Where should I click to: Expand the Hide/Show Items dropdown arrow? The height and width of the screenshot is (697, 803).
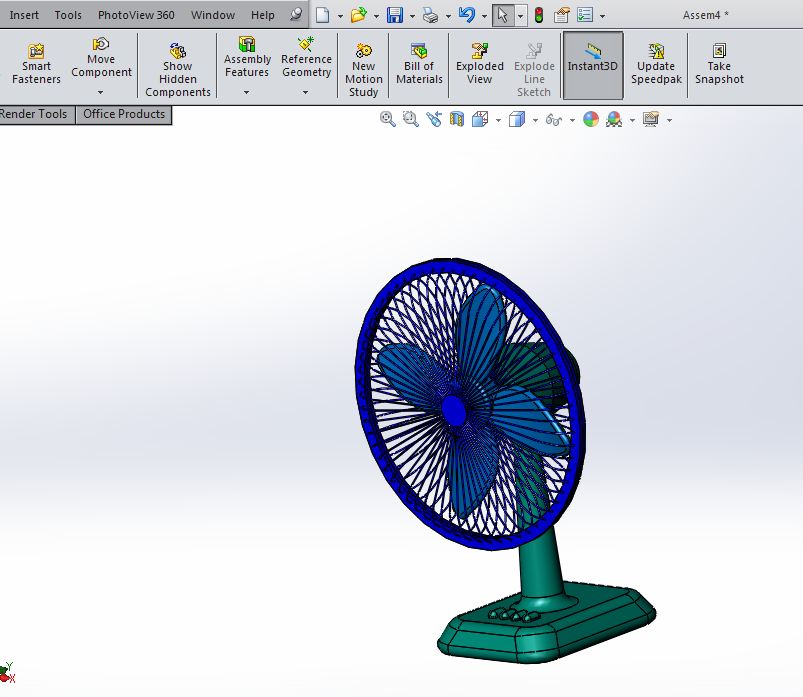coord(572,121)
